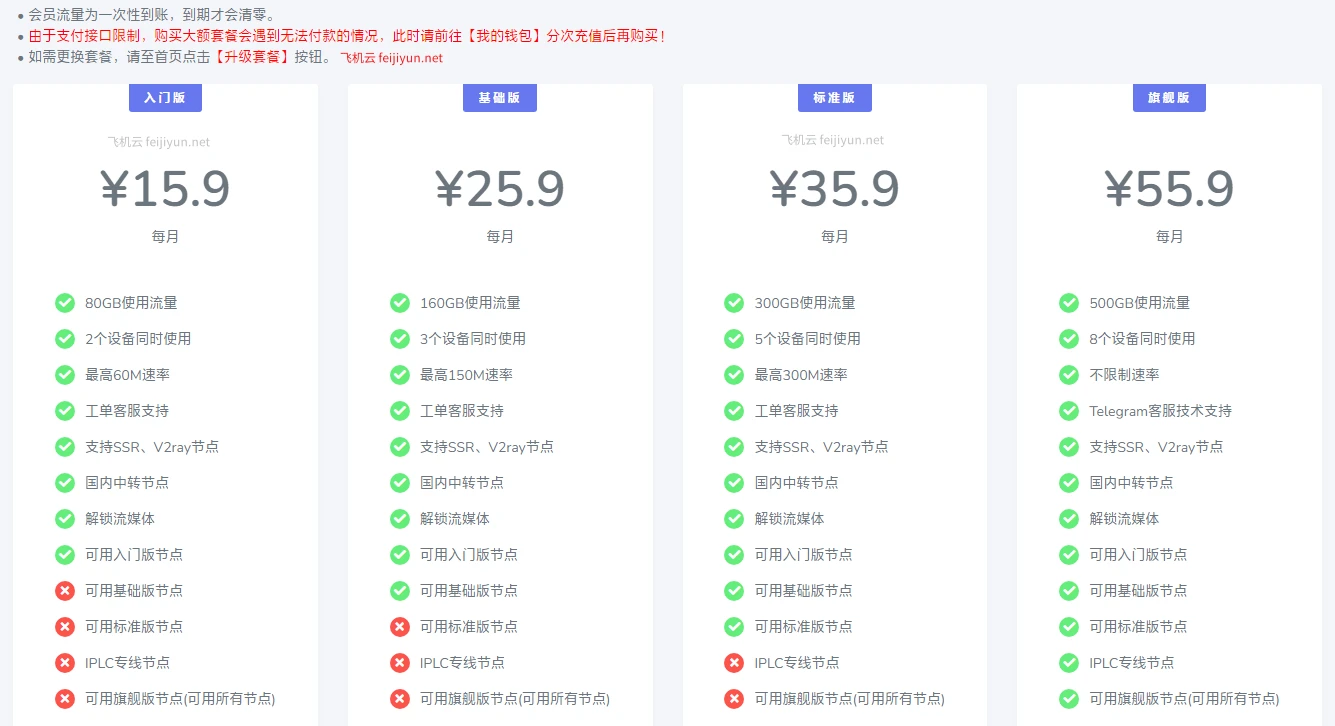Click the red X beside 可用标准版节点 in 基础版
The height and width of the screenshot is (726, 1335).
pos(400,626)
